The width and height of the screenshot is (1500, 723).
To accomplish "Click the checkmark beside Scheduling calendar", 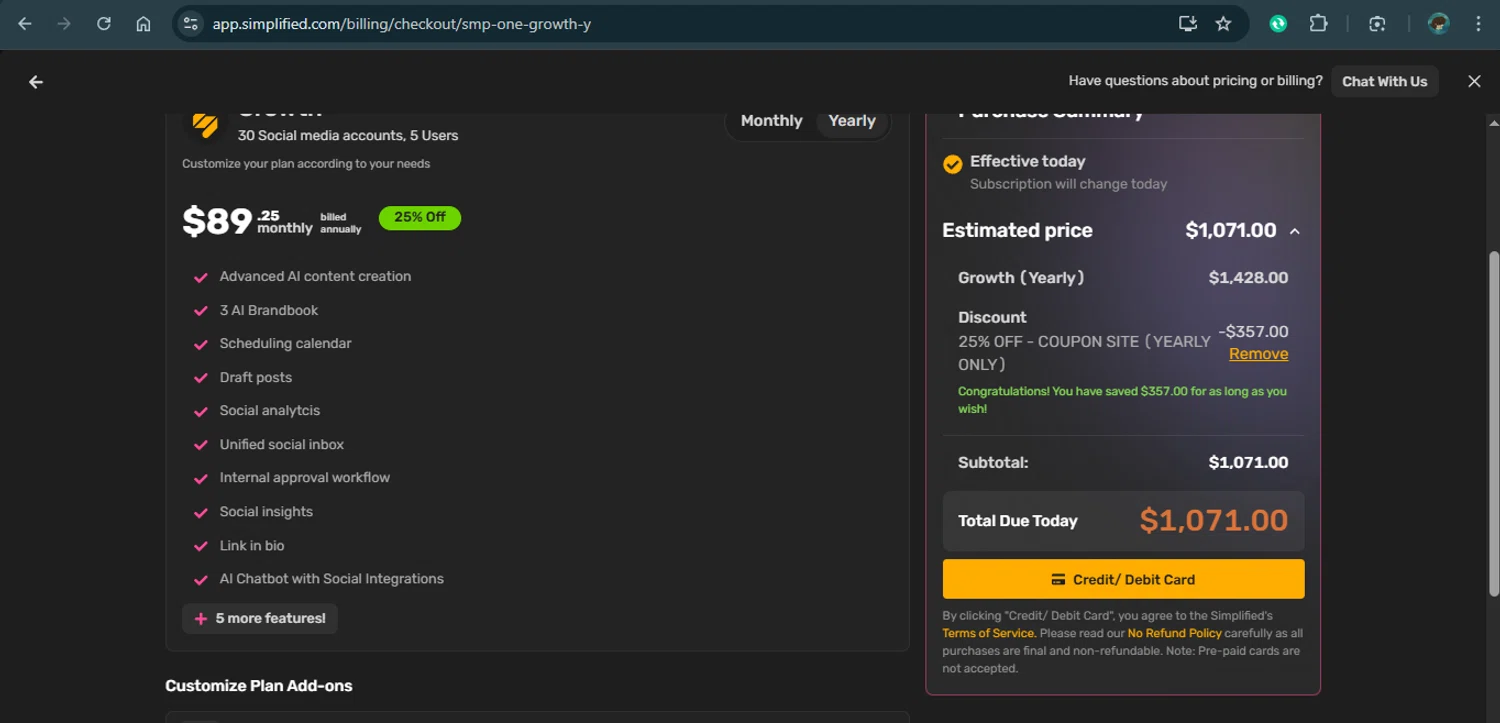I will coord(201,344).
